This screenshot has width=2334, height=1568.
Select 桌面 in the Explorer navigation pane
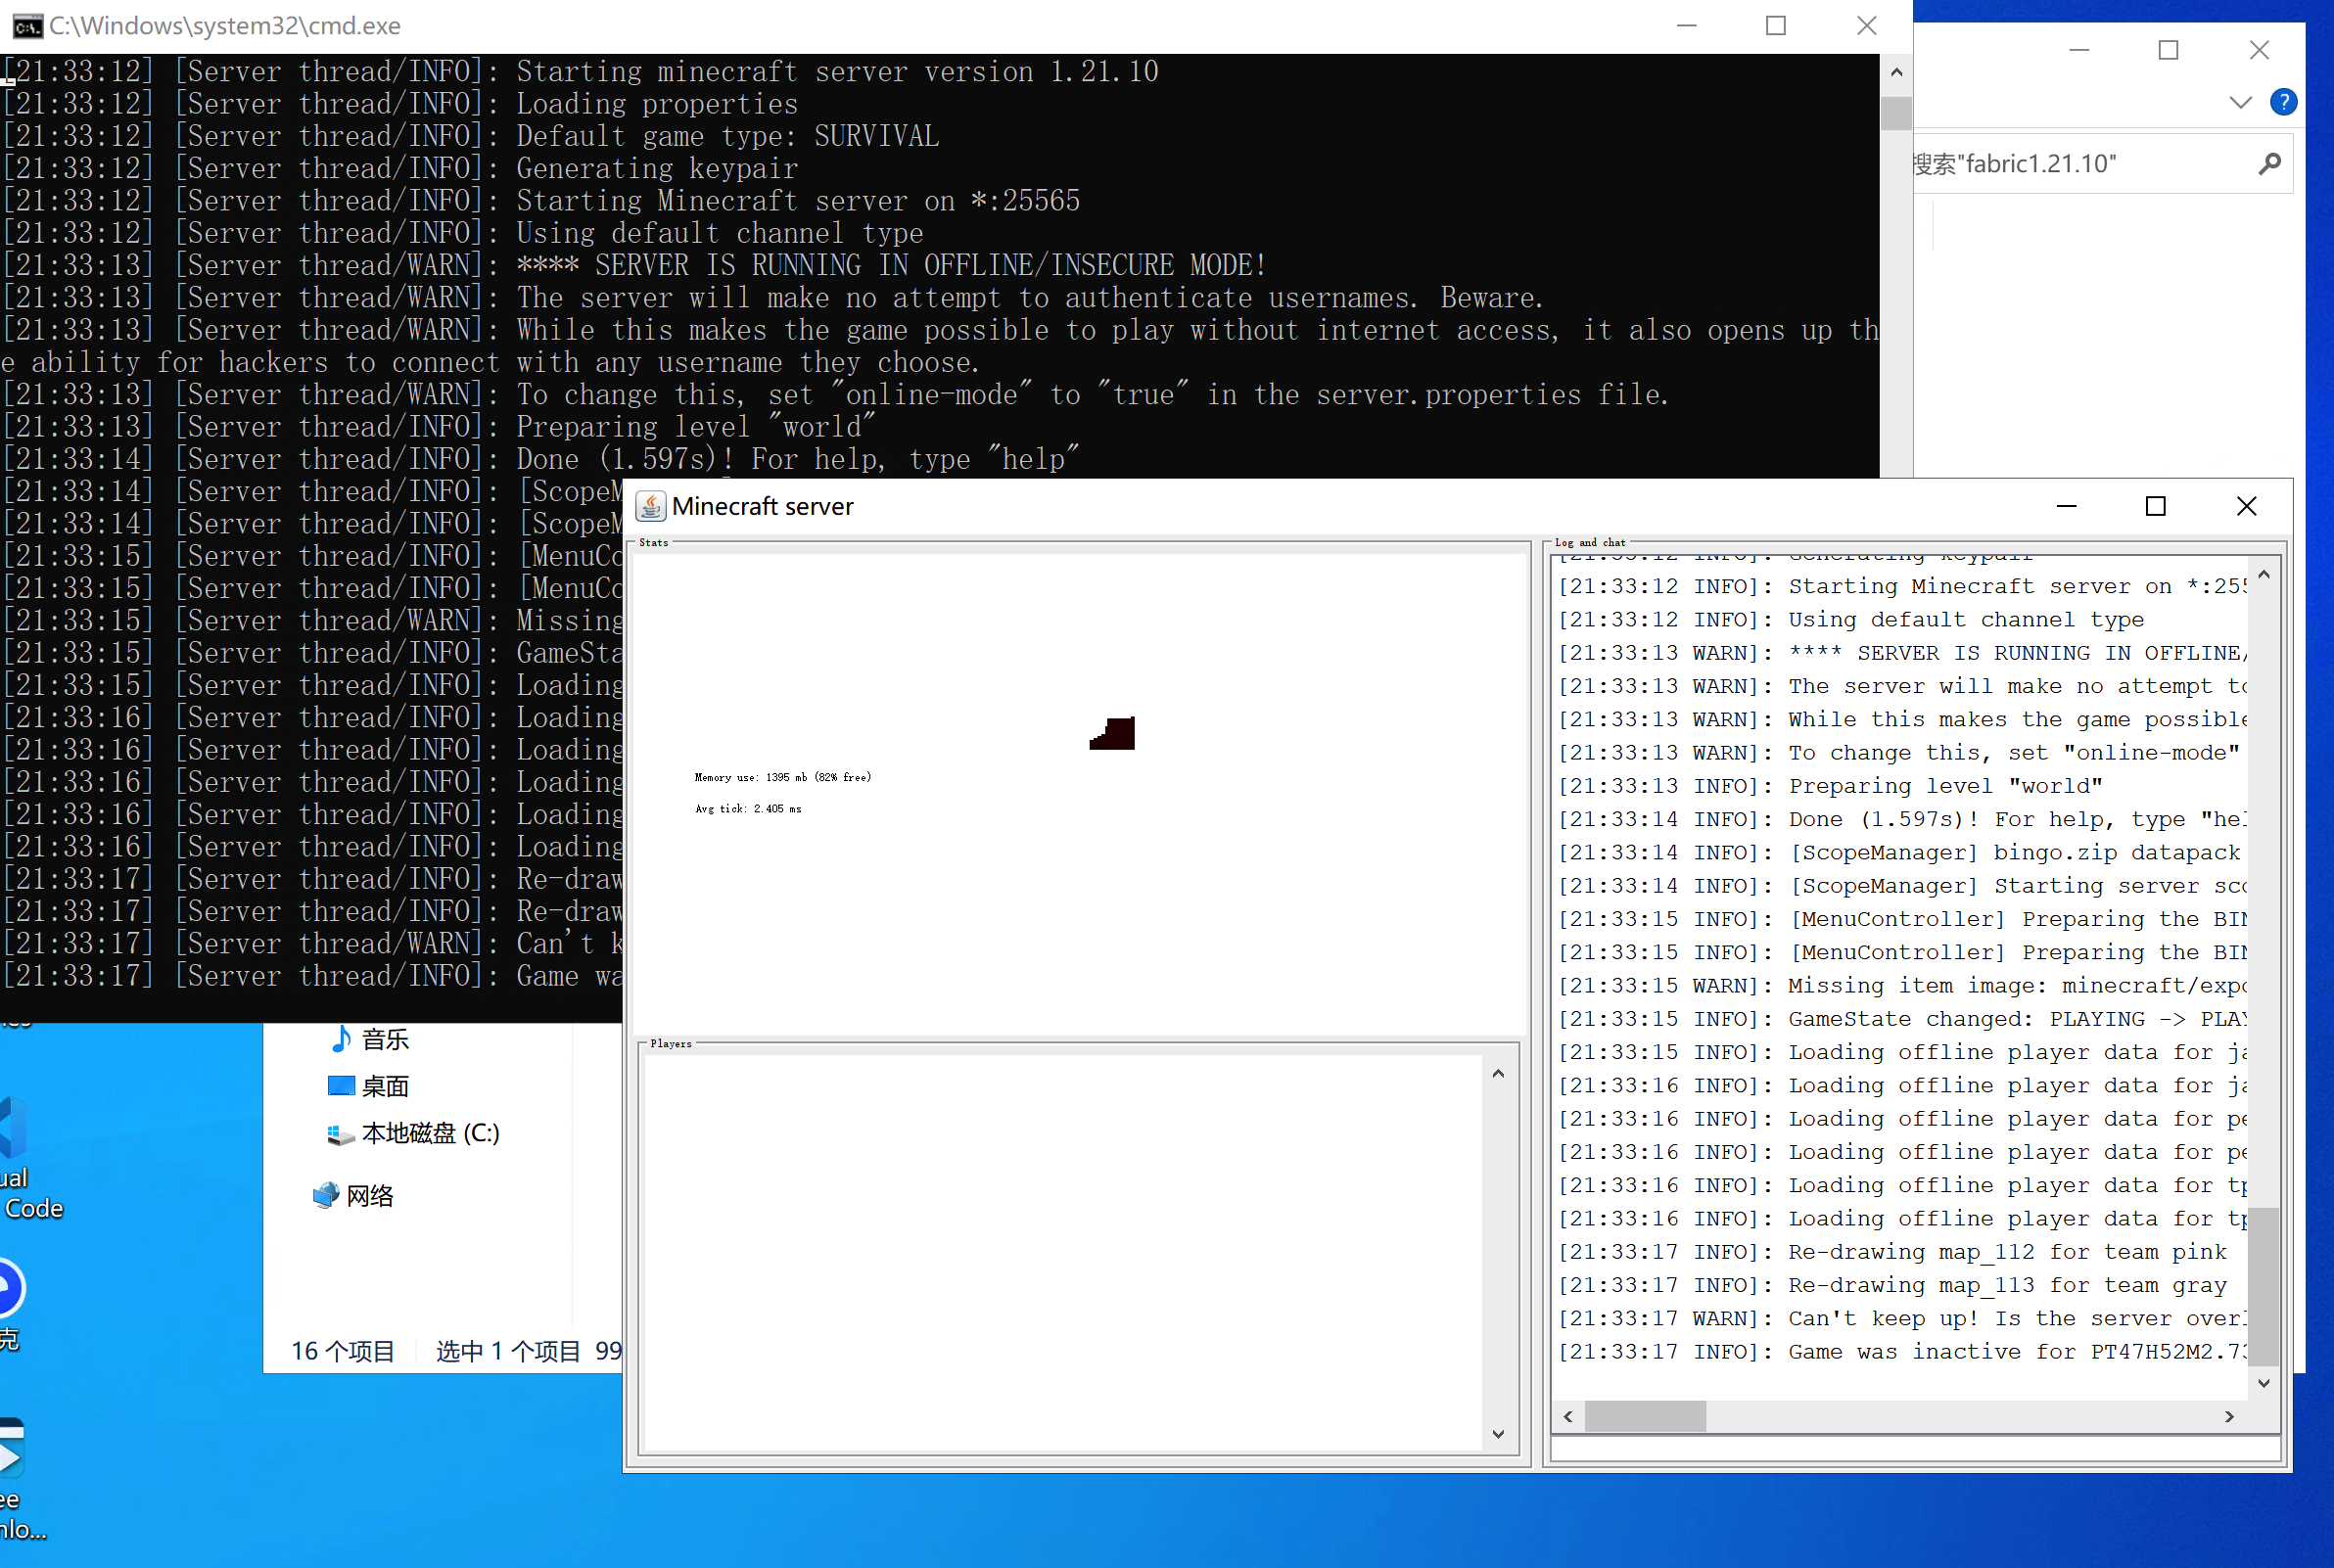370,1086
